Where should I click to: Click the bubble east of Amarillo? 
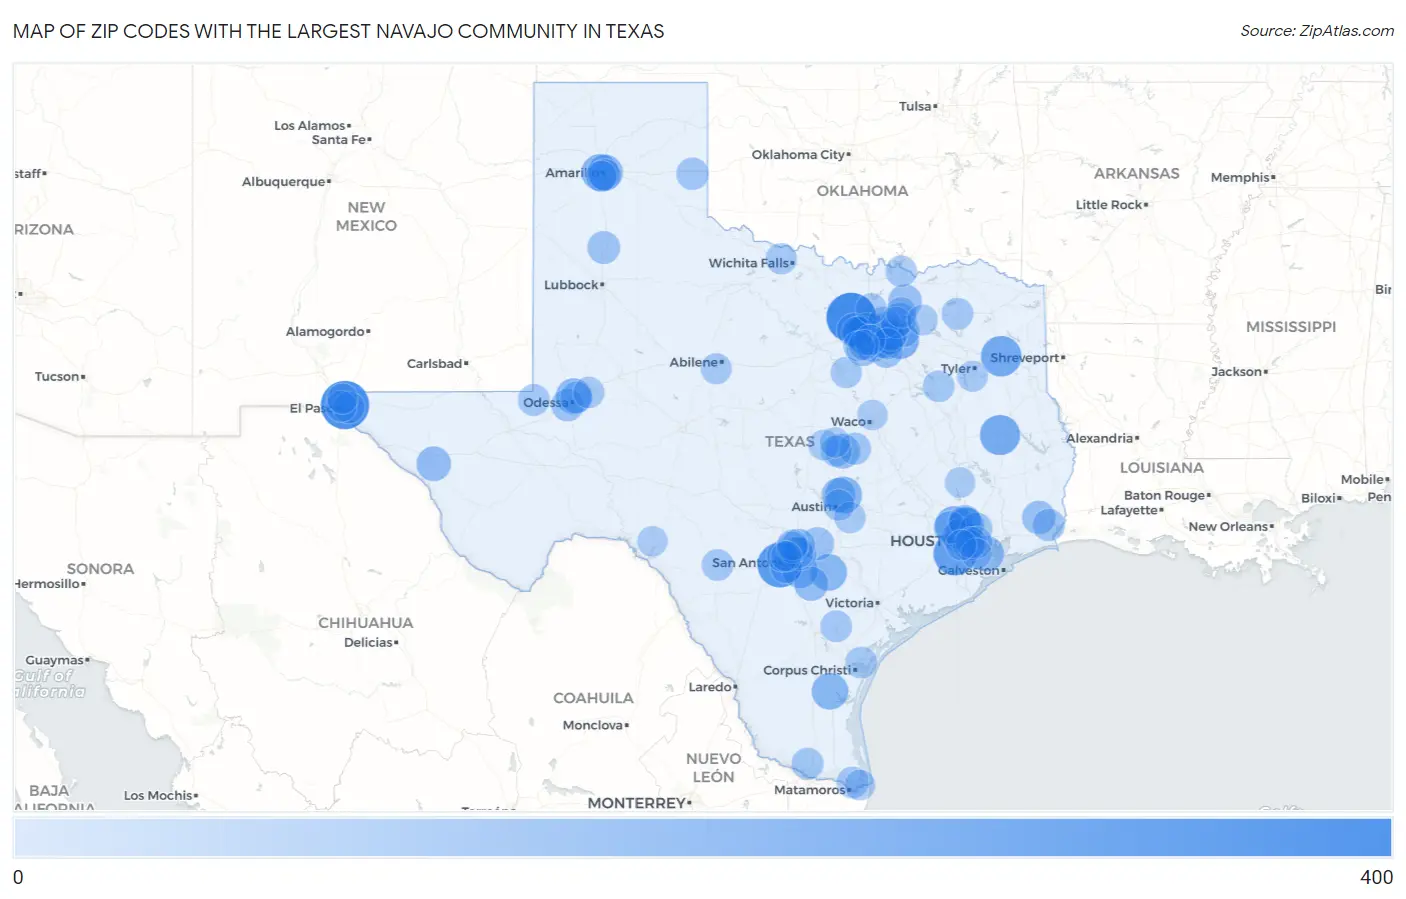pyautogui.click(x=692, y=173)
